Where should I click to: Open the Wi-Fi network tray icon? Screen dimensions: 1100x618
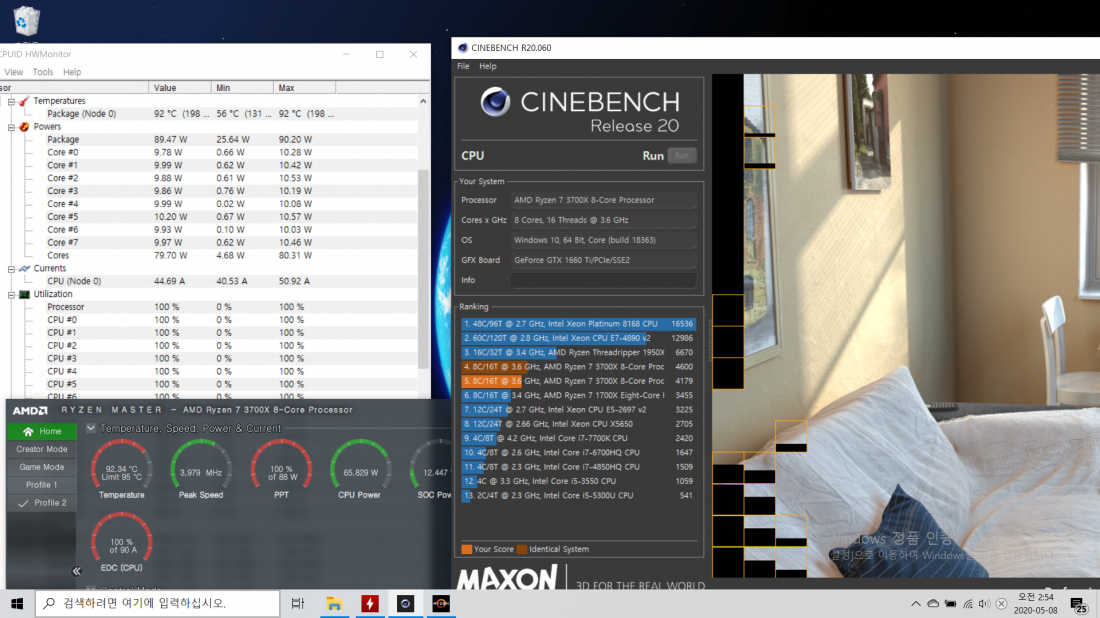point(968,603)
